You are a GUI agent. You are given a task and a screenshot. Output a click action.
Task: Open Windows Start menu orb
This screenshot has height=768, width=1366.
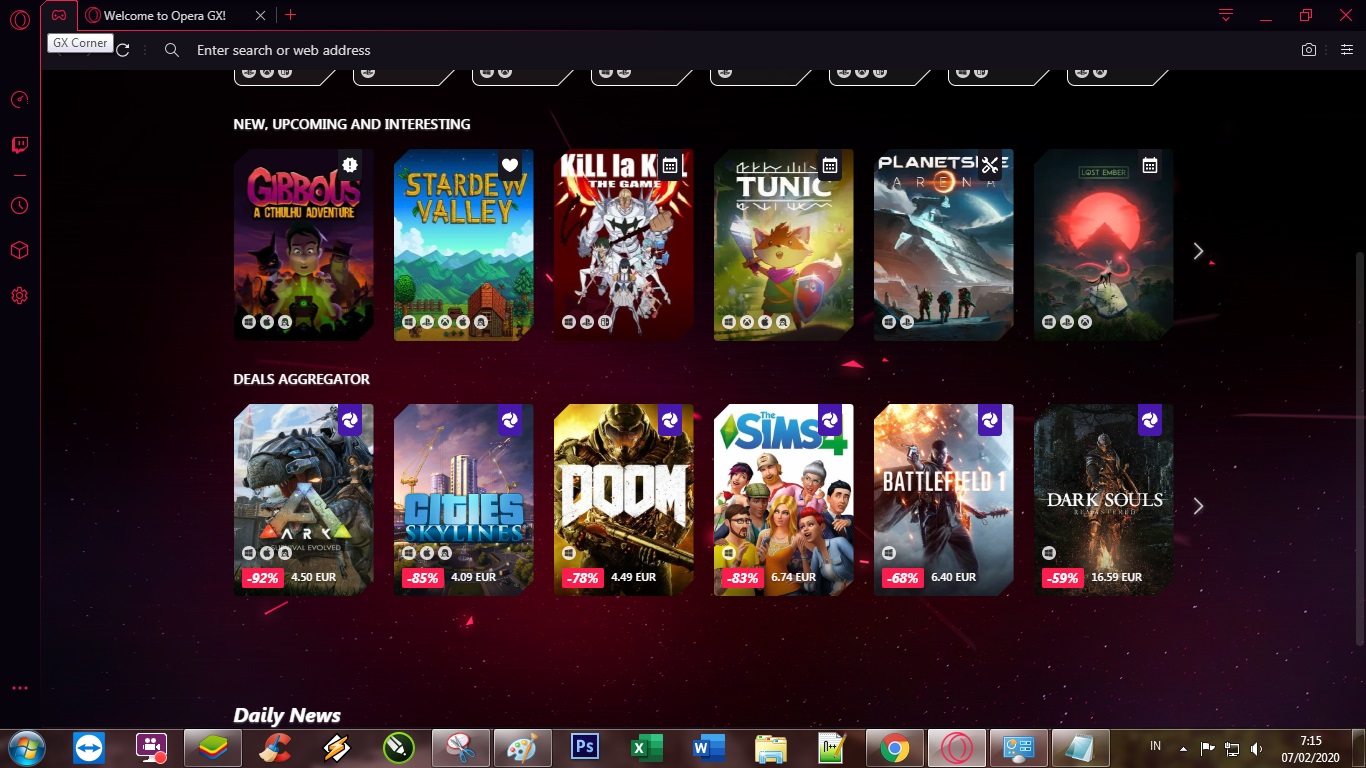coord(25,747)
